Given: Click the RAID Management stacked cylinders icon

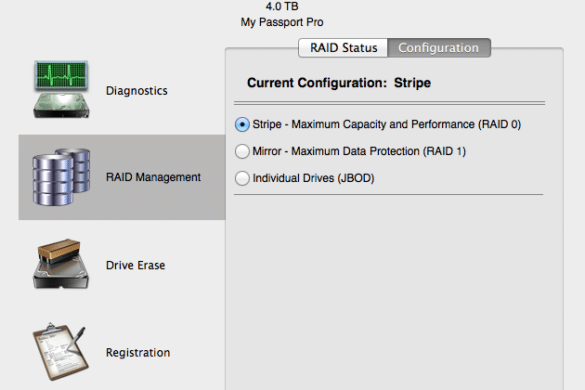Looking at the screenshot, I should (x=62, y=177).
